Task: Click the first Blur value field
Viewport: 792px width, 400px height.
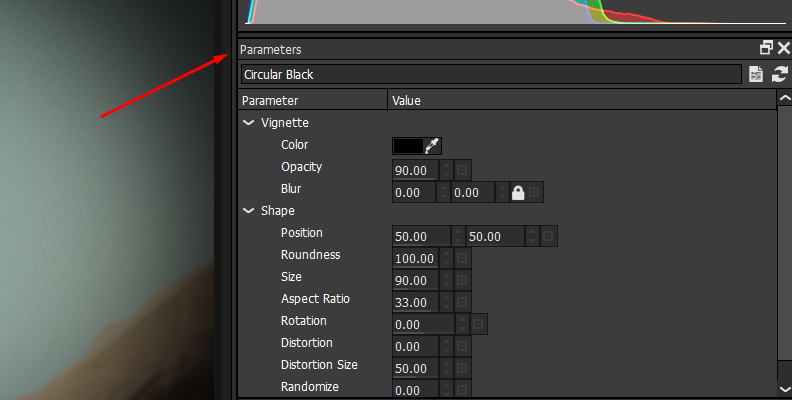Action: pyautogui.click(x=414, y=192)
